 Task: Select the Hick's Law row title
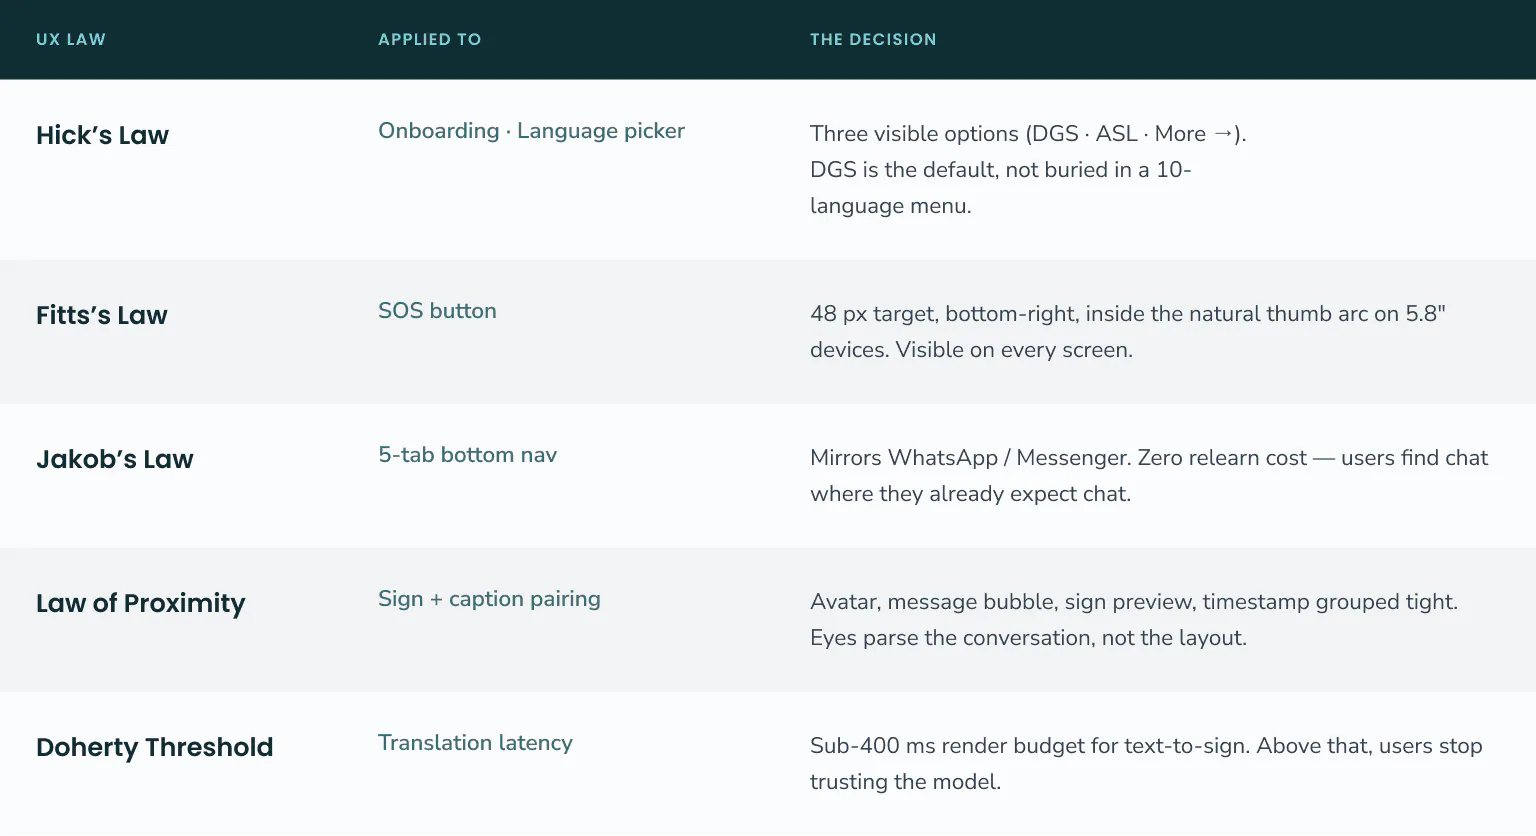[x=102, y=135]
